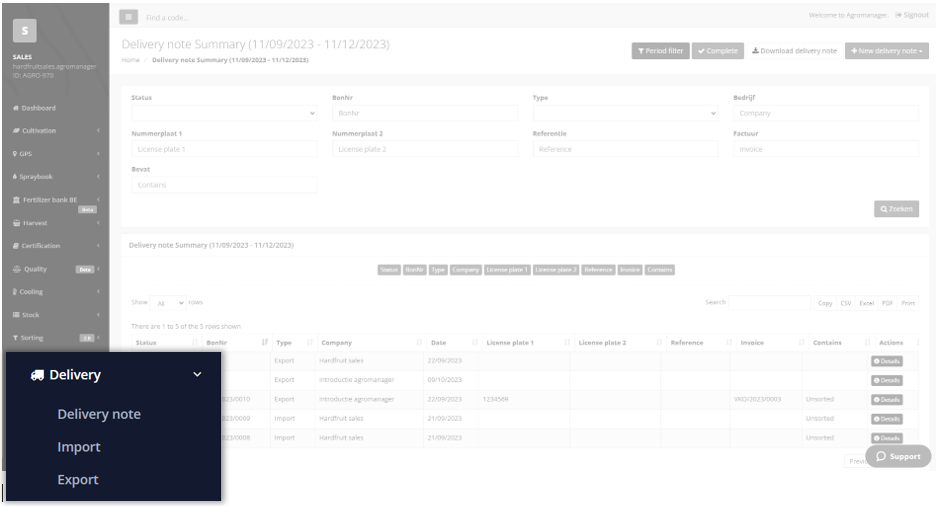This screenshot has width=940, height=506.
Task: Expand the Cultivation sidebar arrow
Action: tap(98, 131)
